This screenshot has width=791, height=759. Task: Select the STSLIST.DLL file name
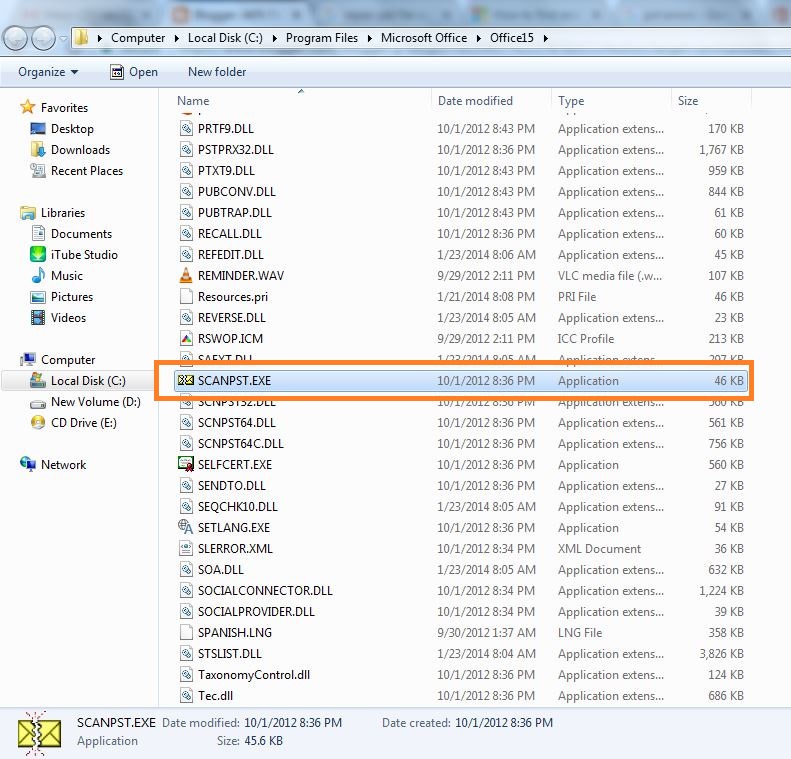coord(230,654)
